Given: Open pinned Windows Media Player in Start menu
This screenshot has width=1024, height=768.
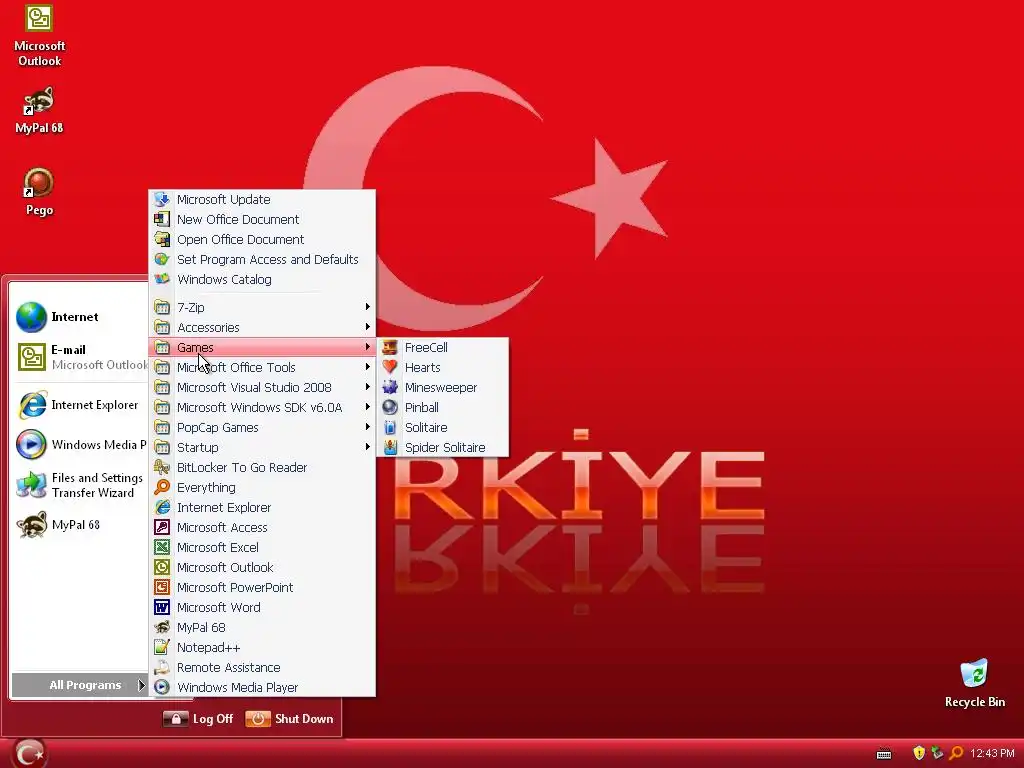Looking at the screenshot, I should [80, 445].
